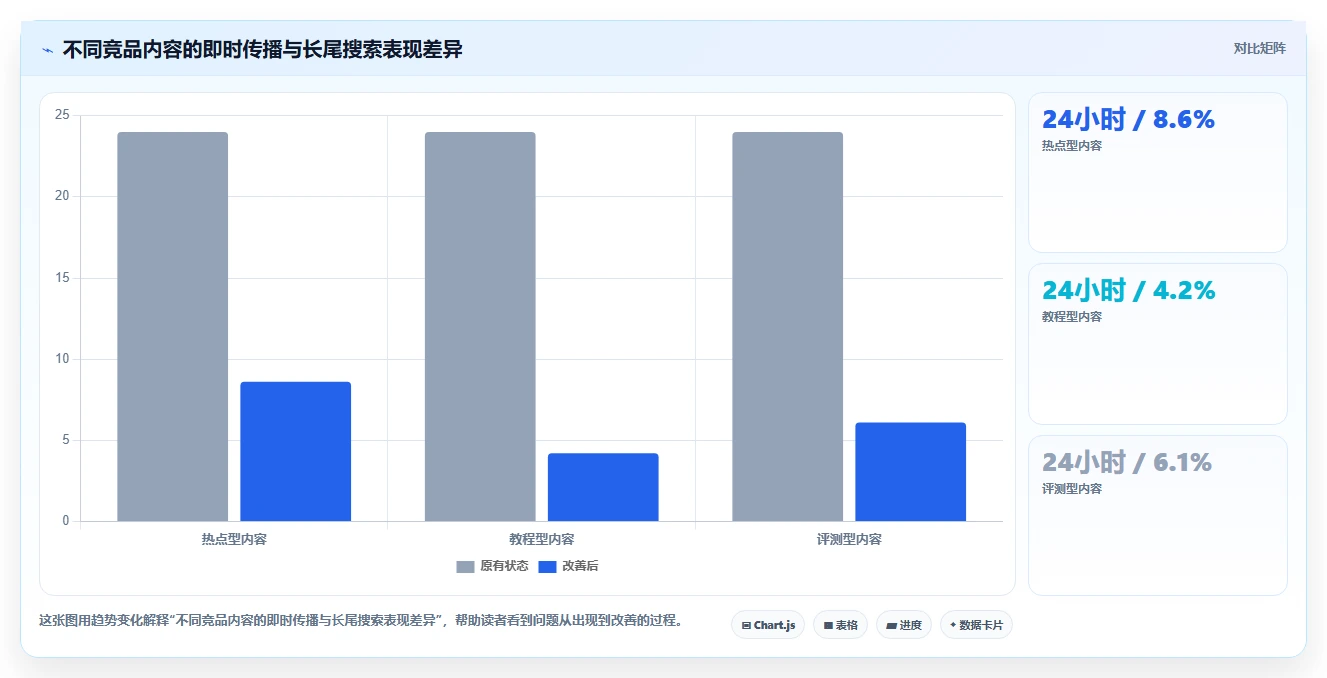Click the 热点型内容 caption in the first card

coord(1072,146)
